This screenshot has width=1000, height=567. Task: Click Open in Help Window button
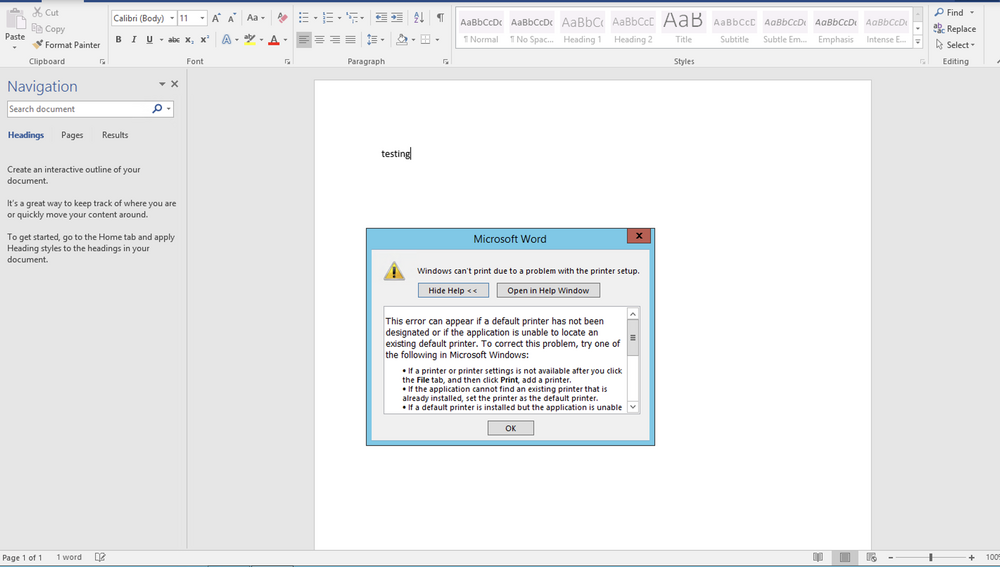[548, 291]
